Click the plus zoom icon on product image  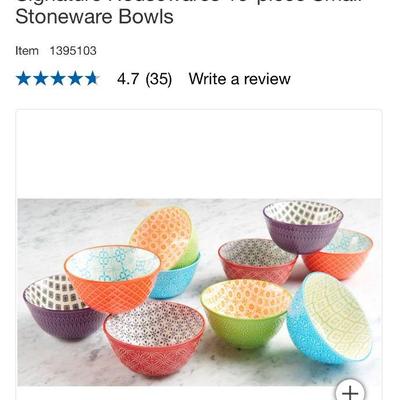(350, 390)
